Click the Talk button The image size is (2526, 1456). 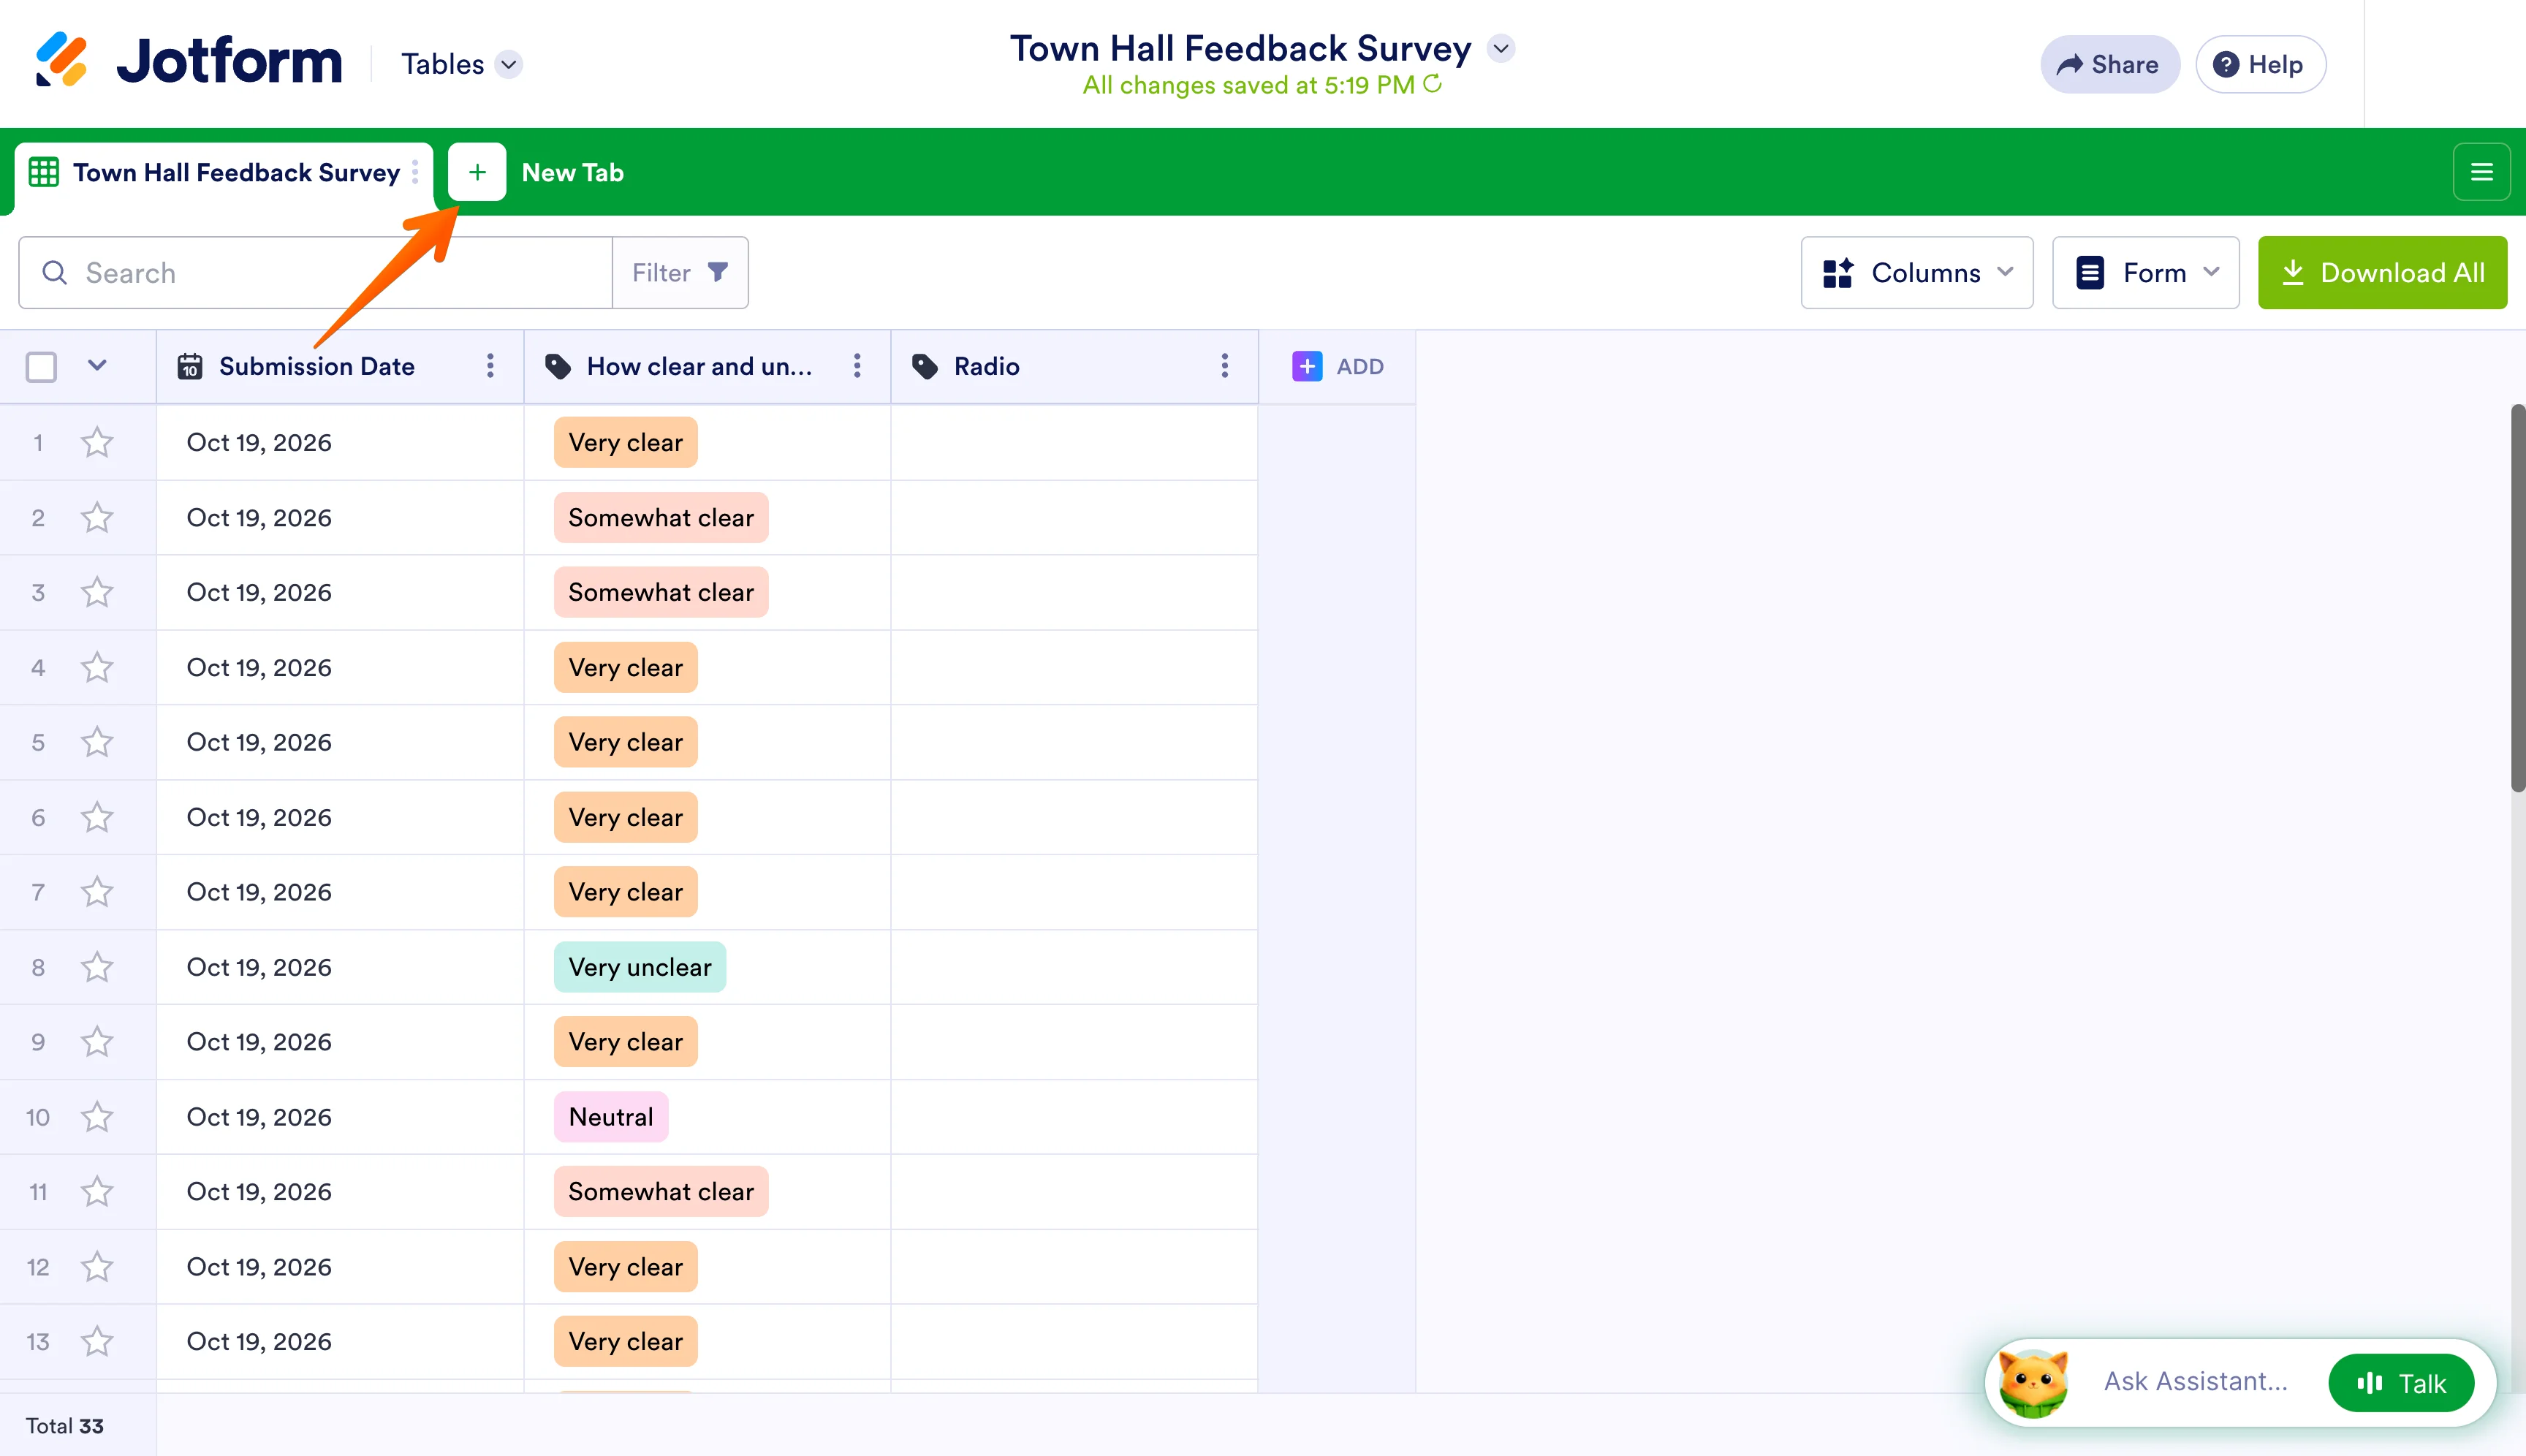(x=2401, y=1383)
